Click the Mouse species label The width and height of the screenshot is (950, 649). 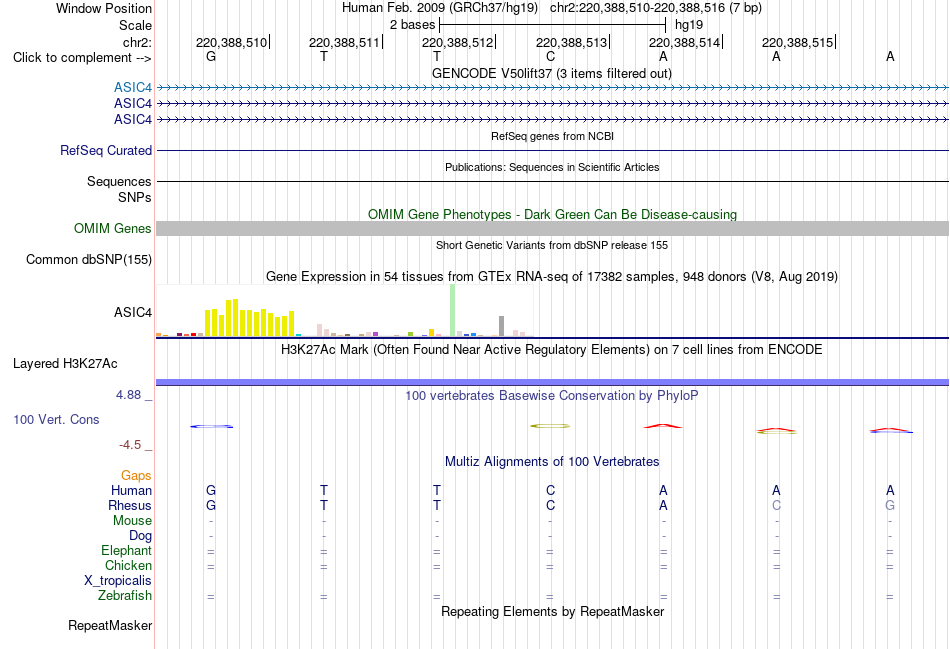(x=132, y=521)
